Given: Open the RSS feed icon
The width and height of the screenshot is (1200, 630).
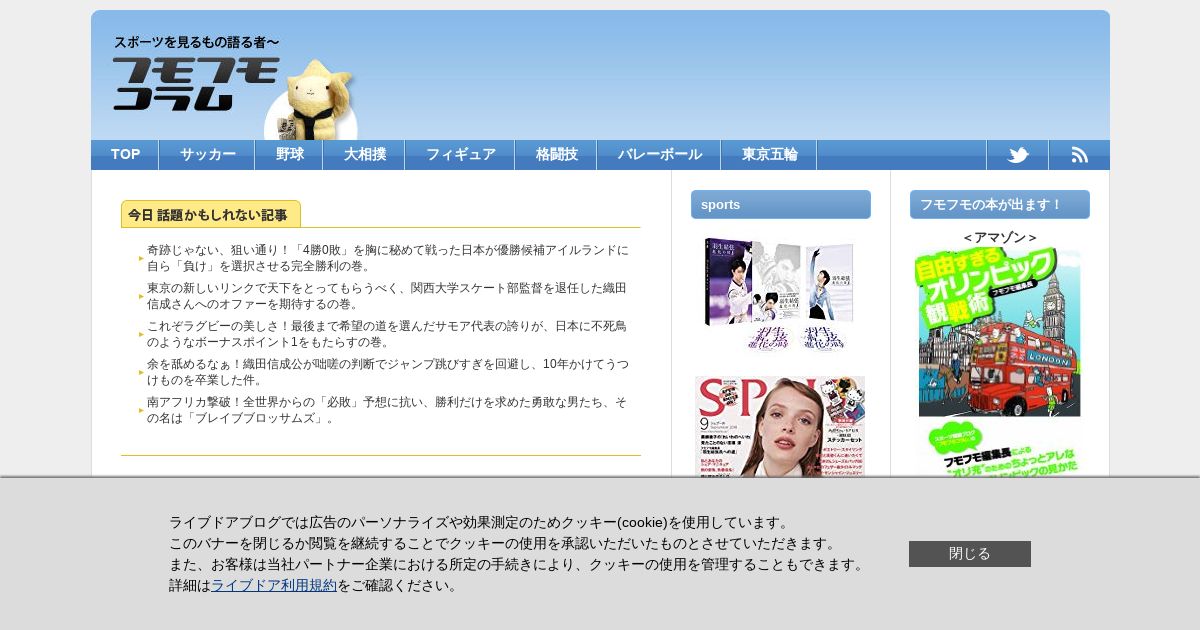Looking at the screenshot, I should click(x=1079, y=155).
